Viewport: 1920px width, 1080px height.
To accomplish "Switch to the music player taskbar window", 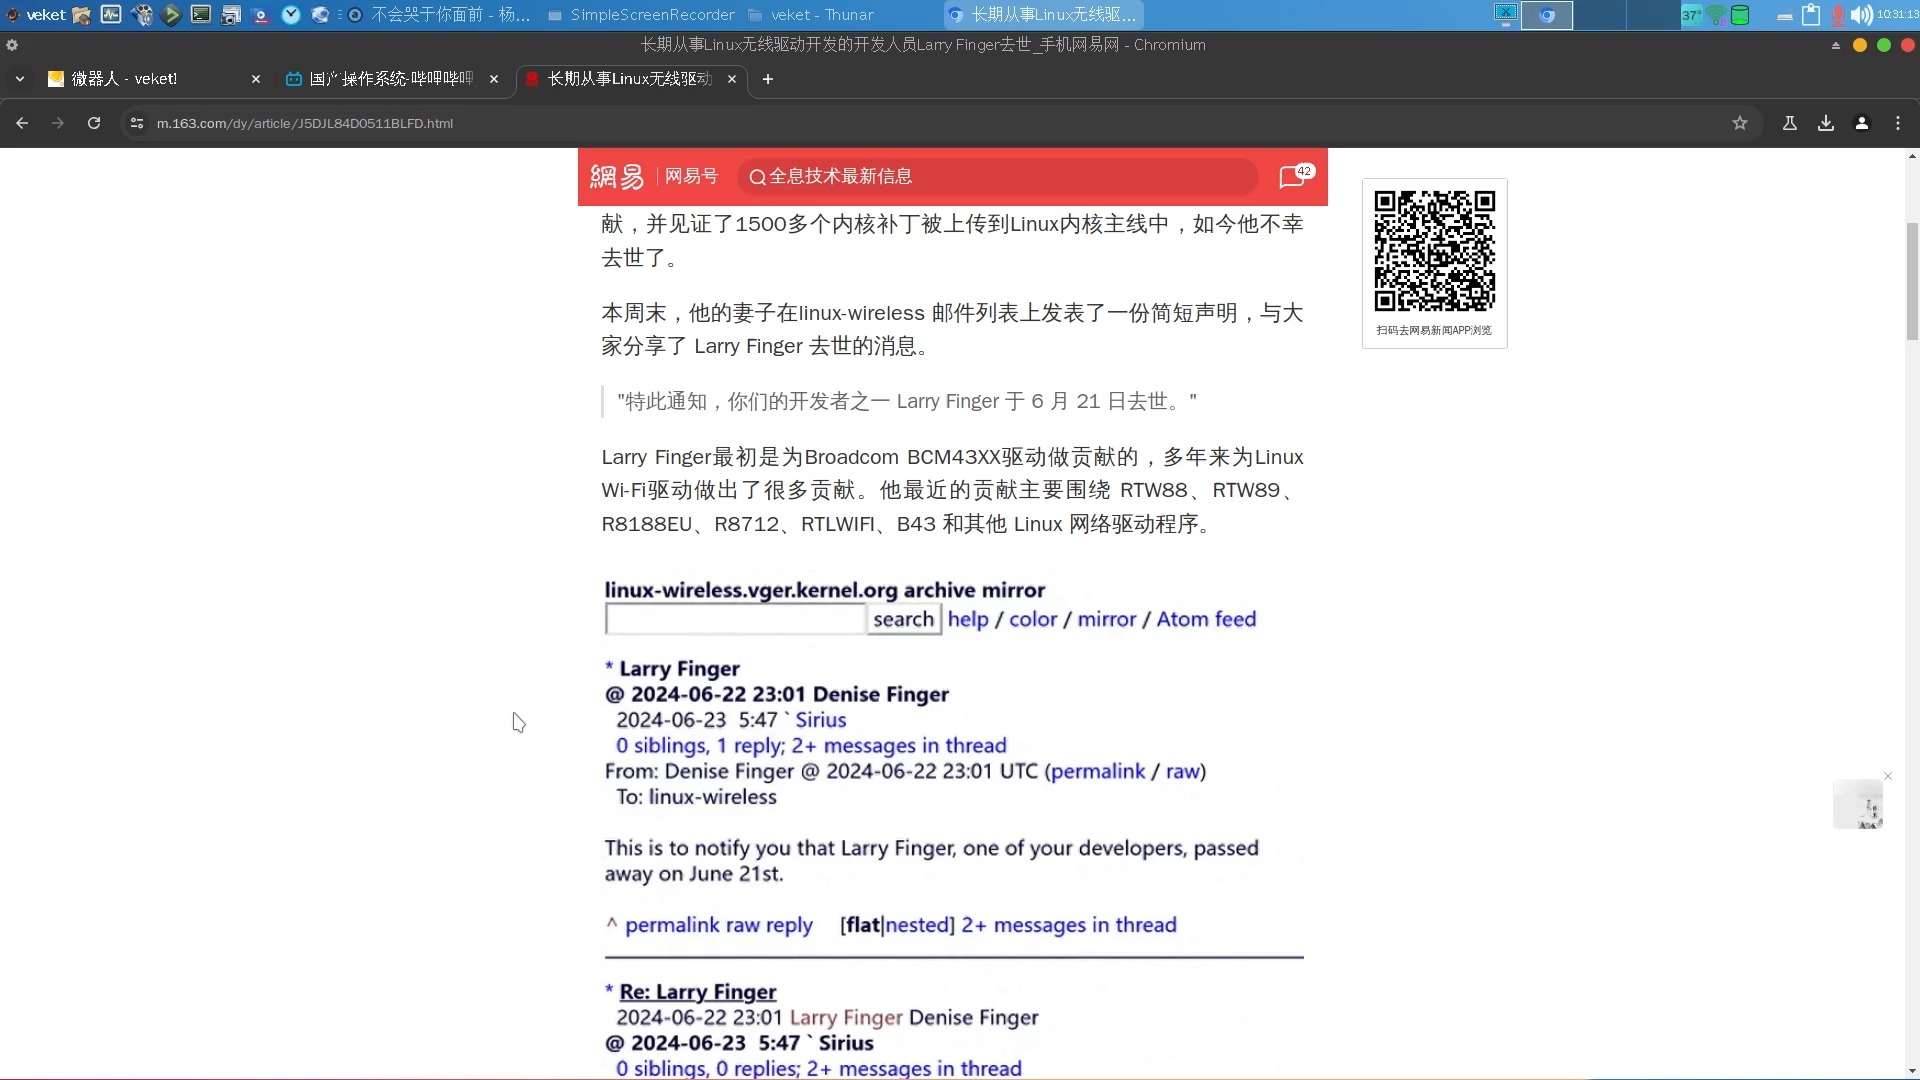I will (440, 14).
